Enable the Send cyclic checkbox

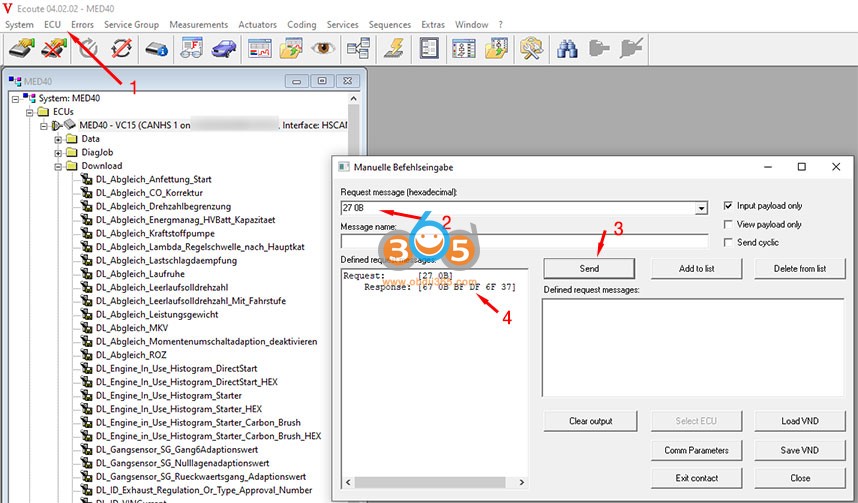pyautogui.click(x=728, y=242)
